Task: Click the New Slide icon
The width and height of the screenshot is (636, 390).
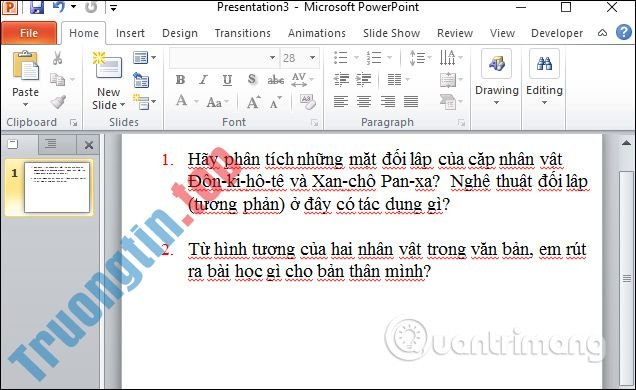Action: pos(107,66)
